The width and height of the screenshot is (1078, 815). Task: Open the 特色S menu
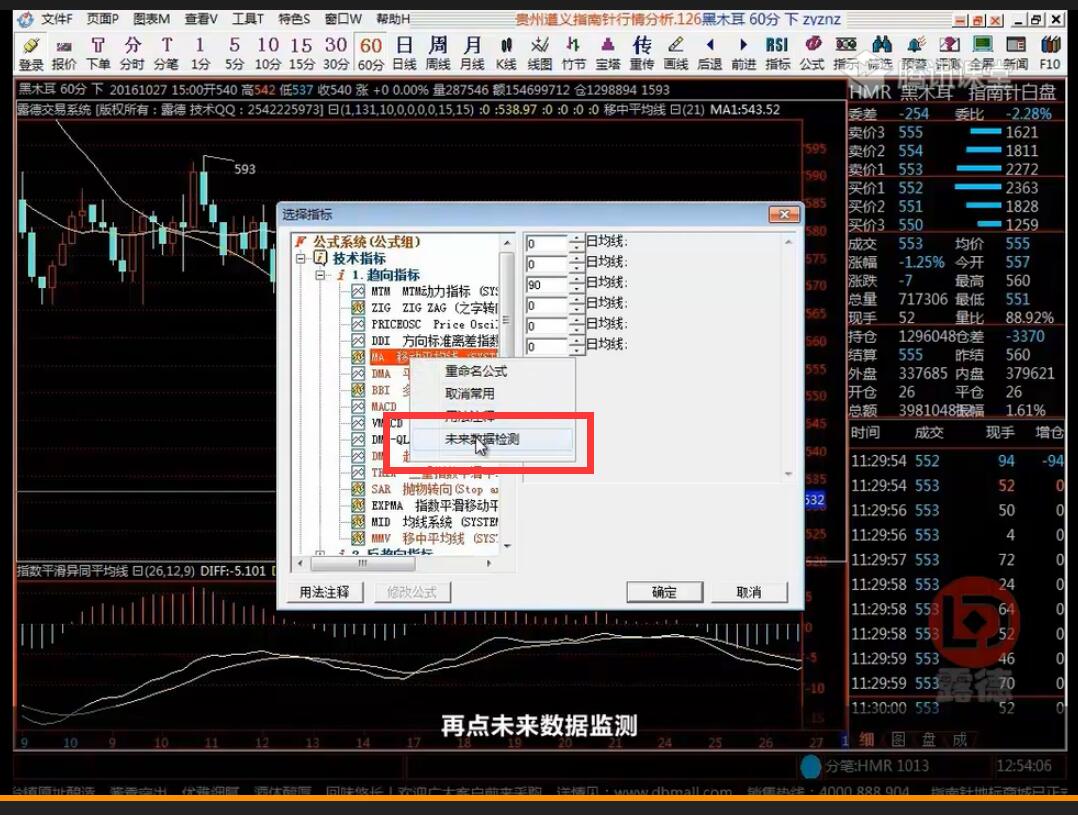pos(294,19)
